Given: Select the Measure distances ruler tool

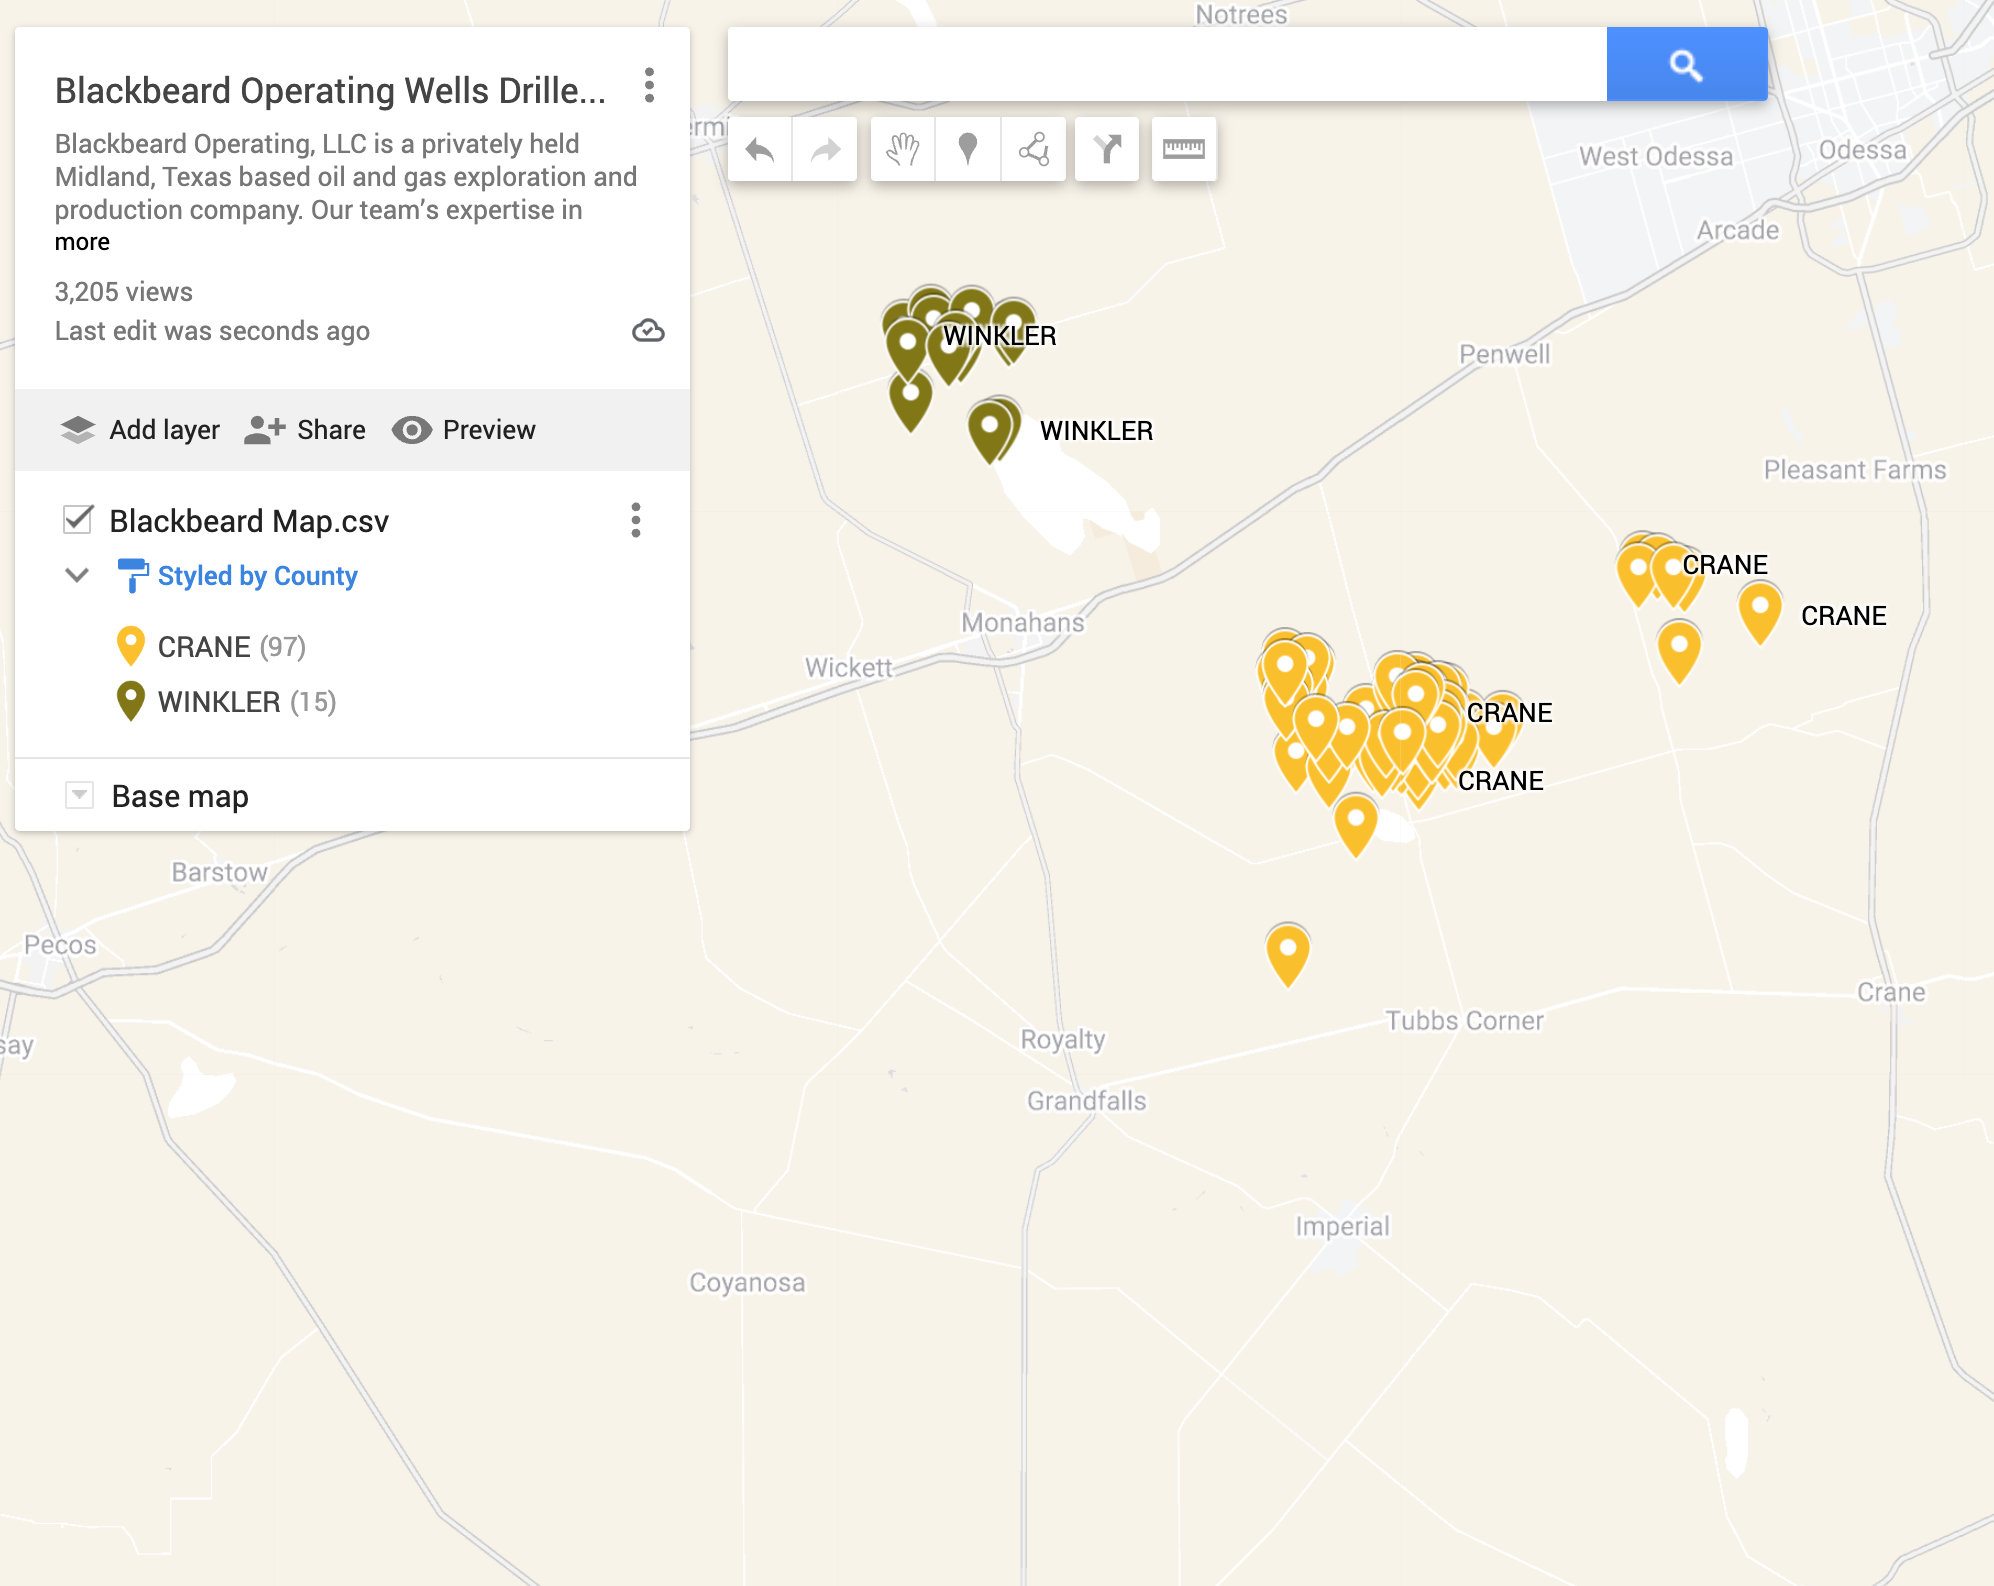Looking at the screenshot, I should pyautogui.click(x=1184, y=150).
